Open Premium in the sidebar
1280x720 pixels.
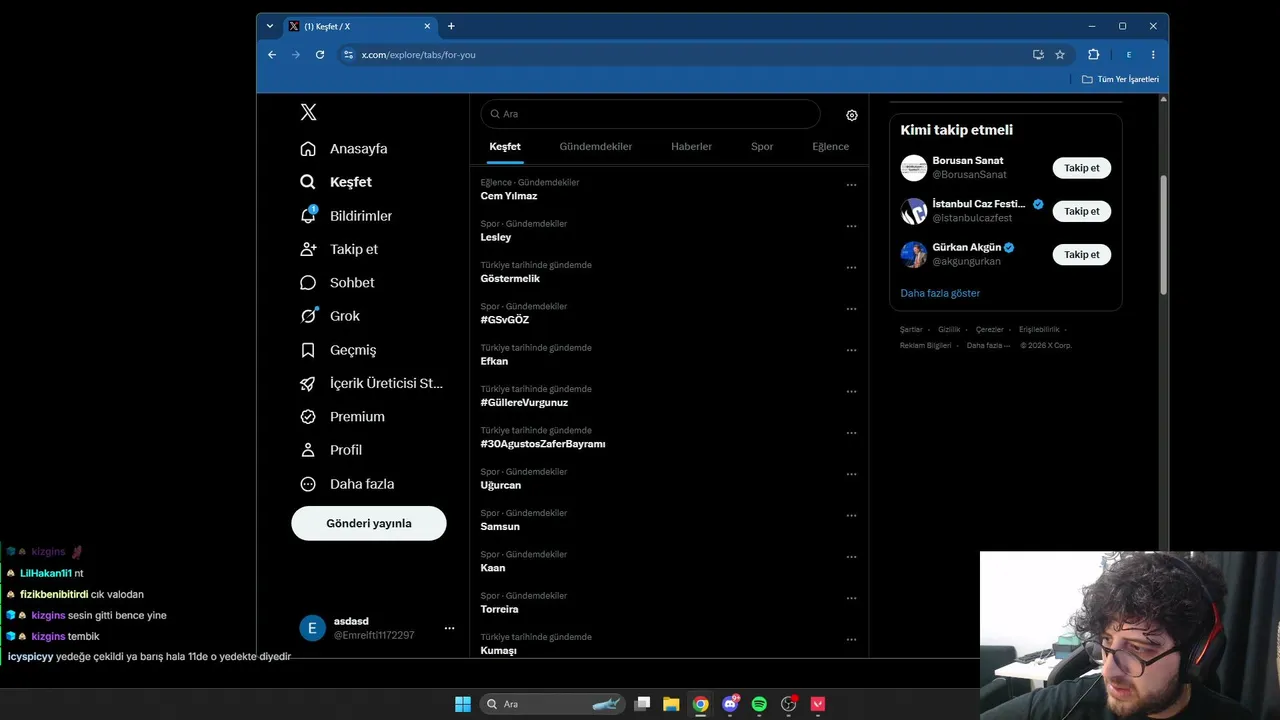tap(342, 417)
